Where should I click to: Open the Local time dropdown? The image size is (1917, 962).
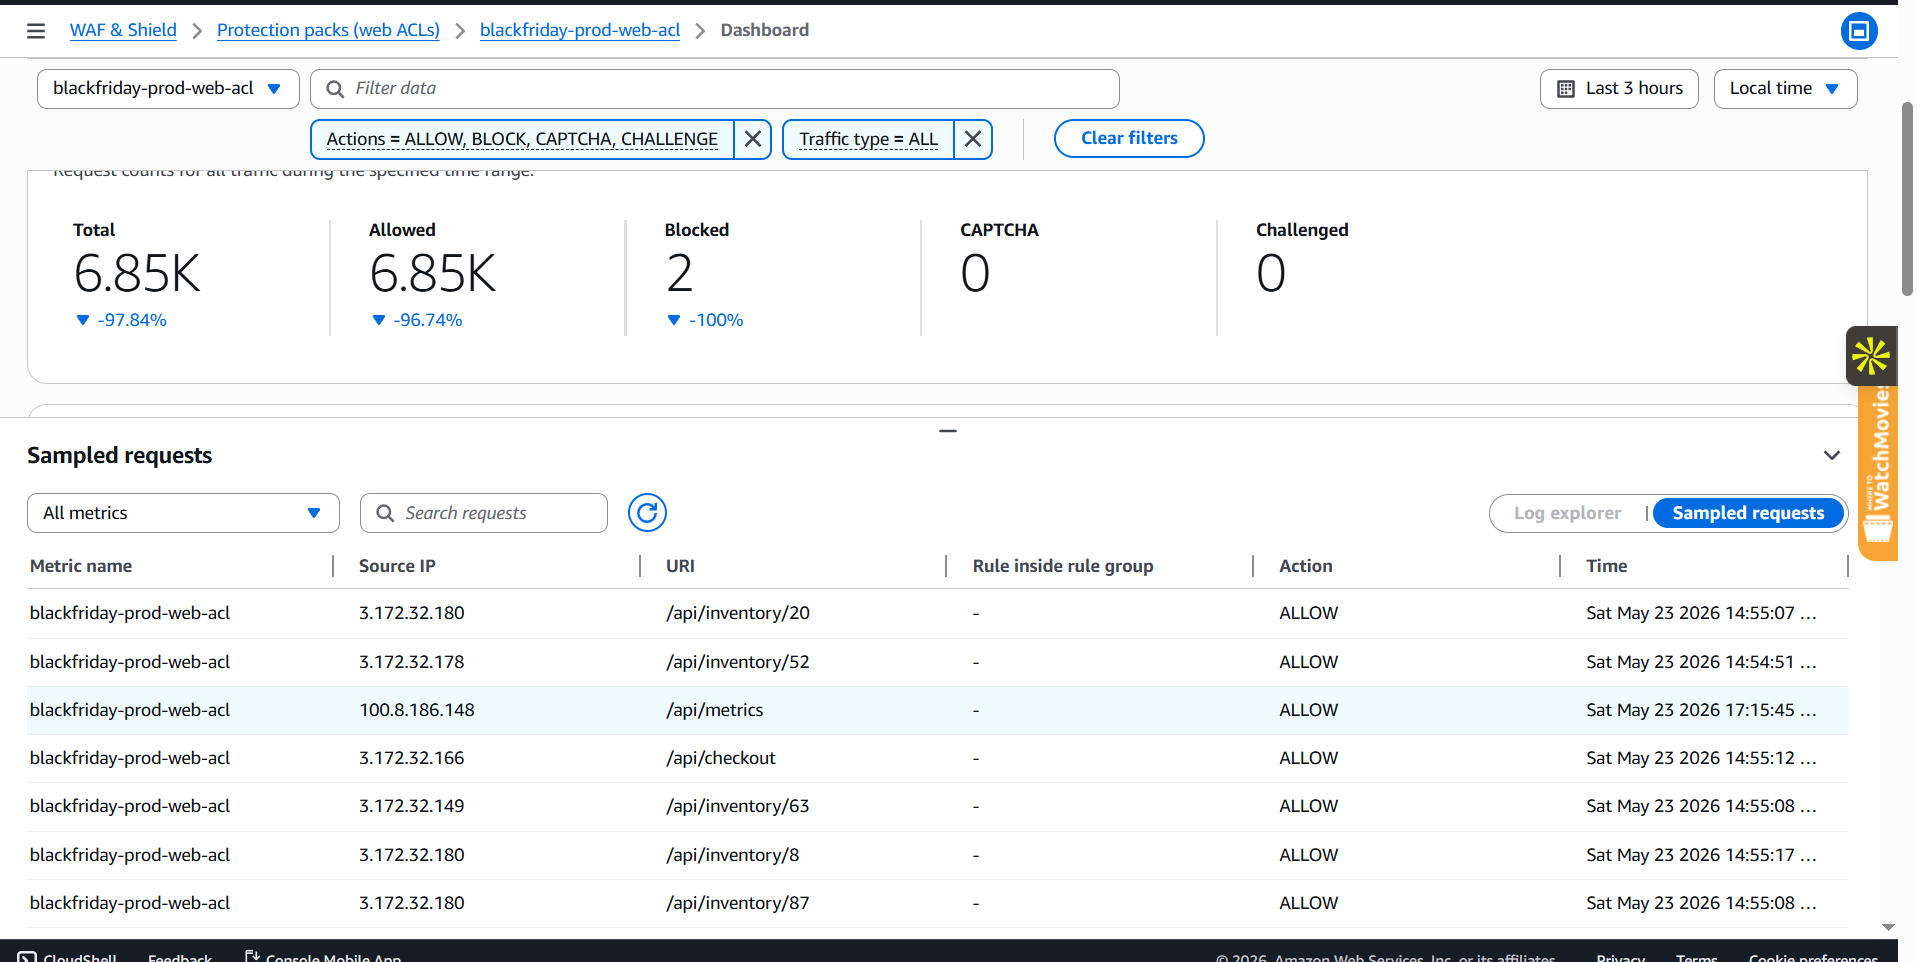1785,89
